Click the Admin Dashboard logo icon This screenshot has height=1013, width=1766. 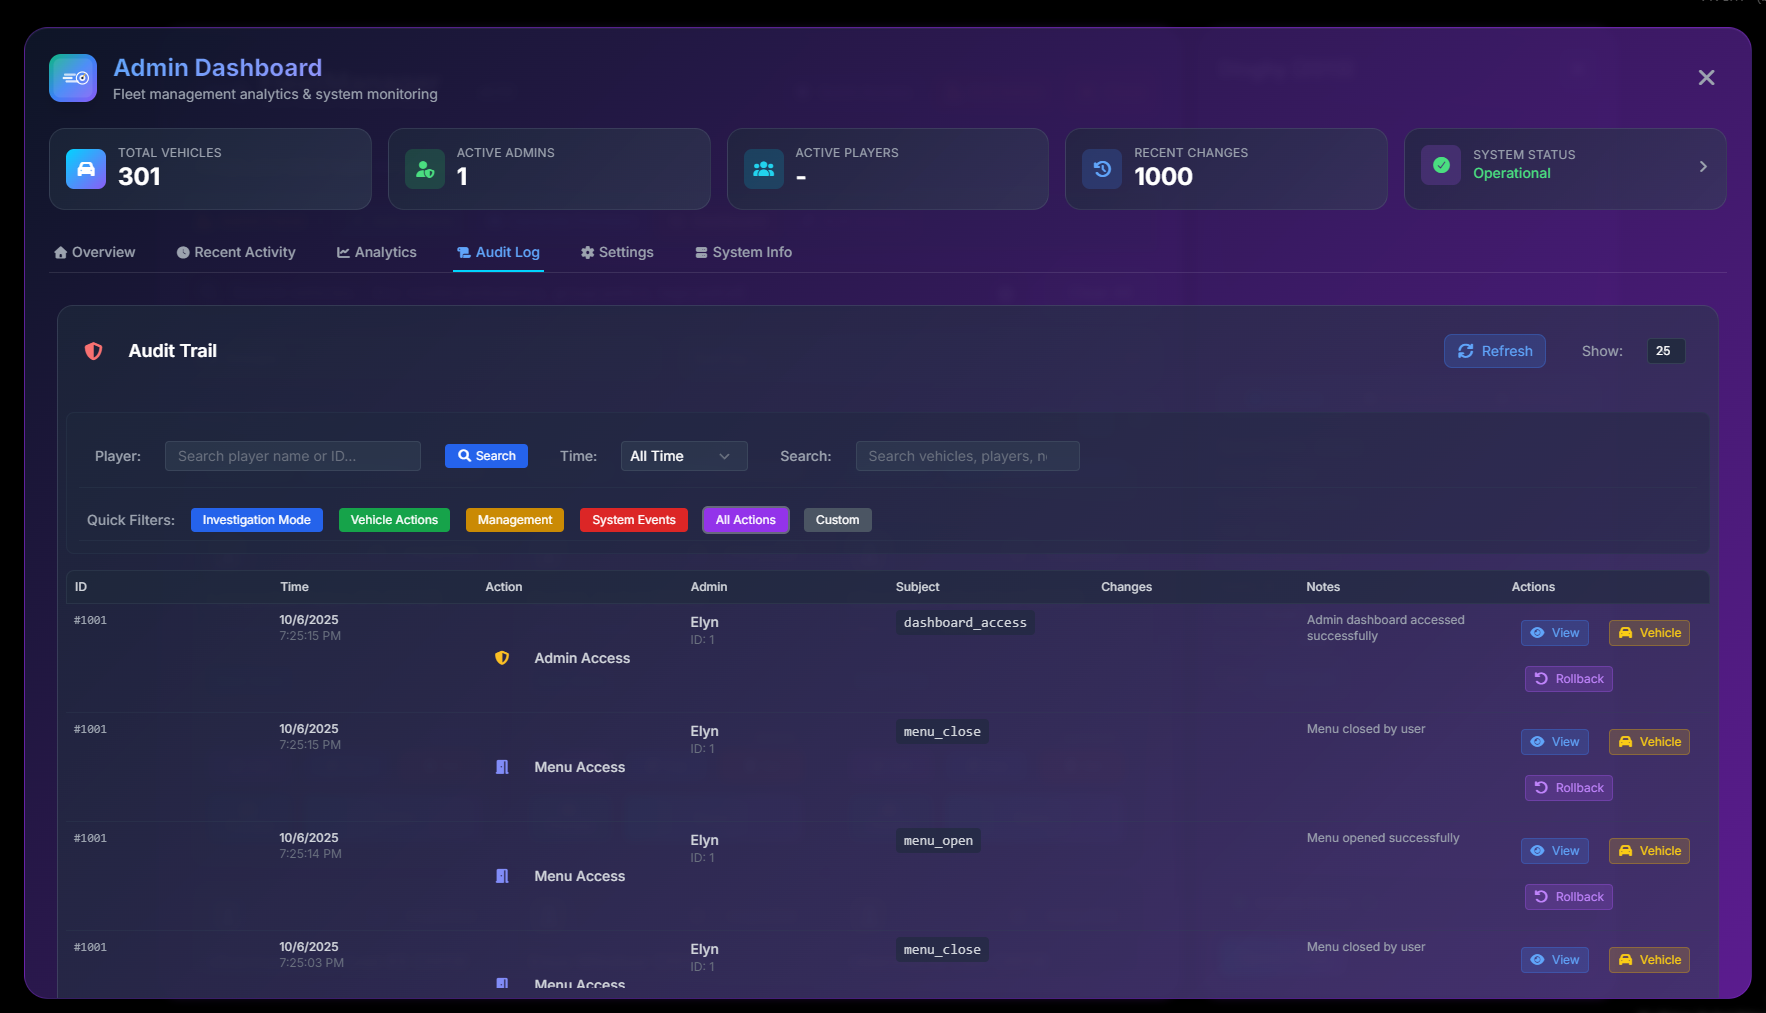pyautogui.click(x=73, y=78)
